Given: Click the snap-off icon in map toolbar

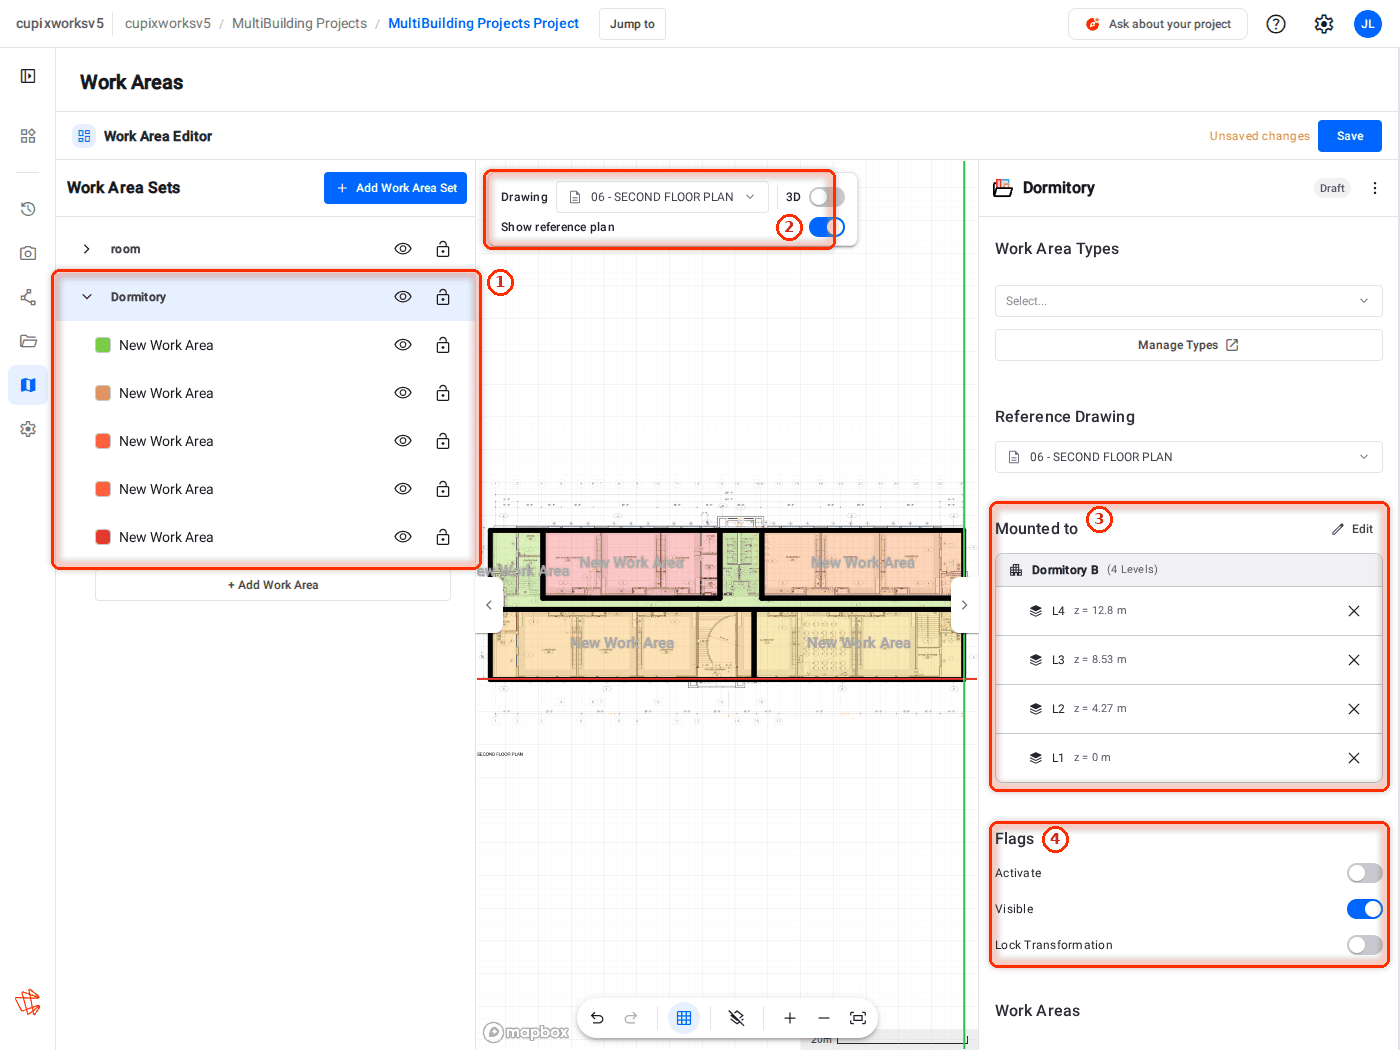Looking at the screenshot, I should tap(737, 1018).
